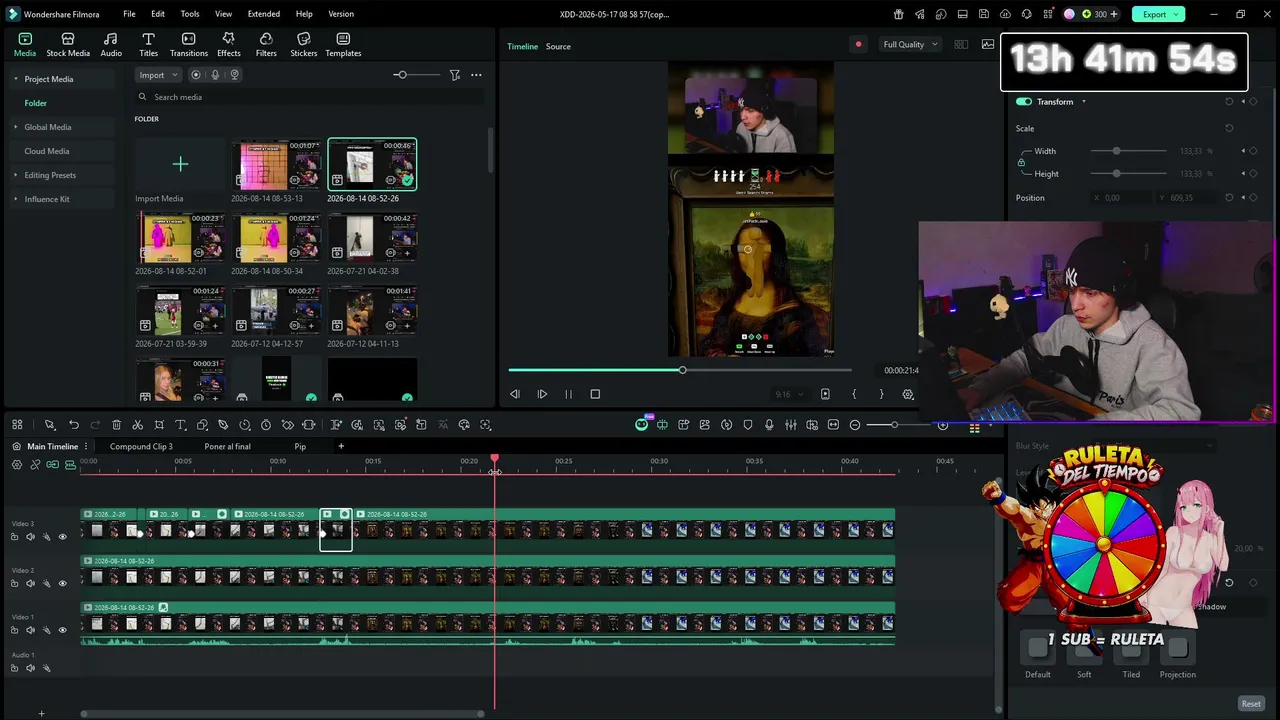This screenshot has width=1280, height=720.
Task: Click the record media icon beside Import
Action: 196,75
